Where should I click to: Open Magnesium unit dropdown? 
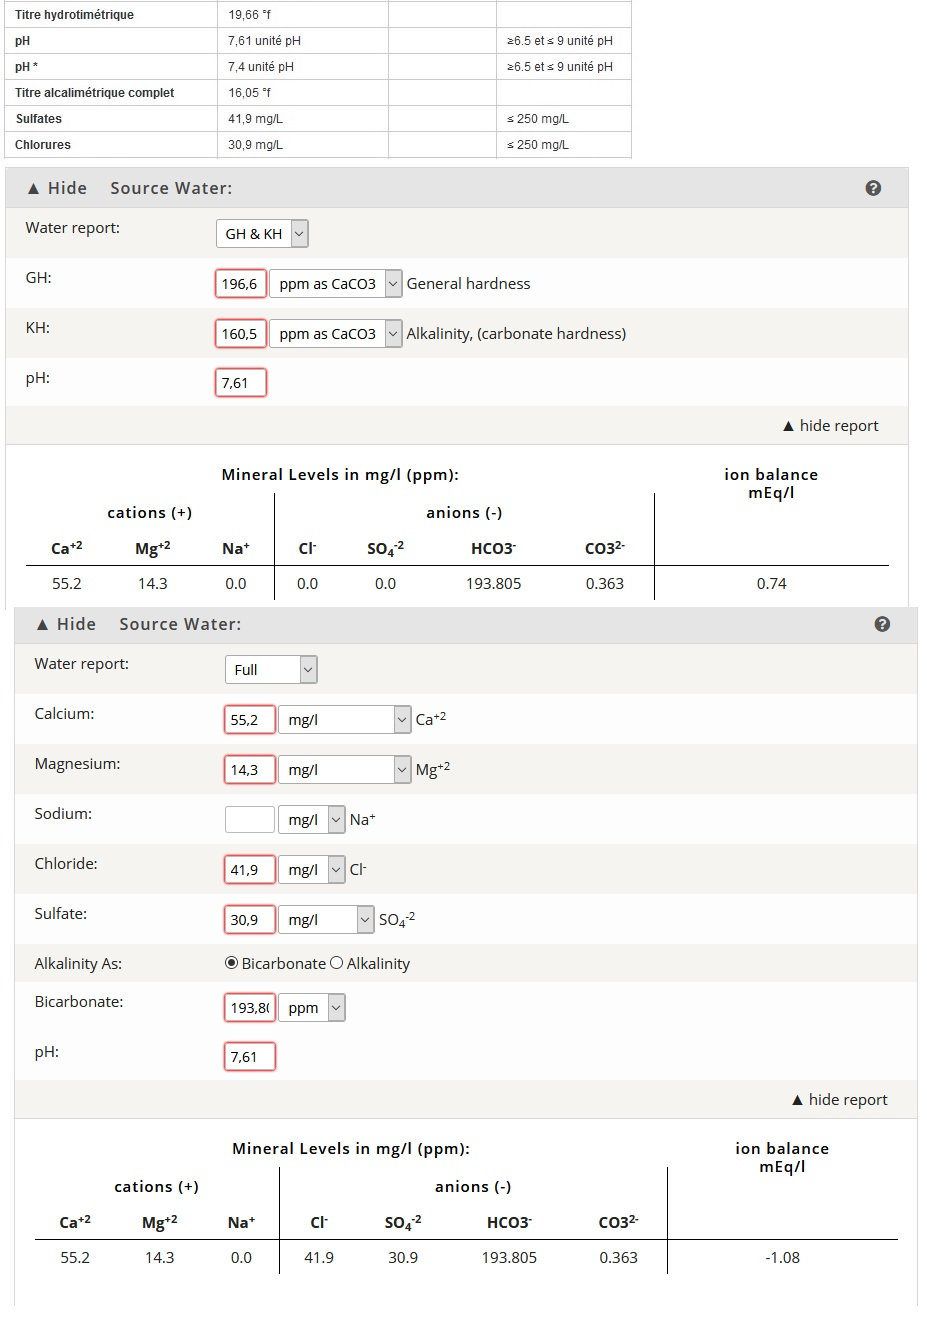(x=345, y=769)
